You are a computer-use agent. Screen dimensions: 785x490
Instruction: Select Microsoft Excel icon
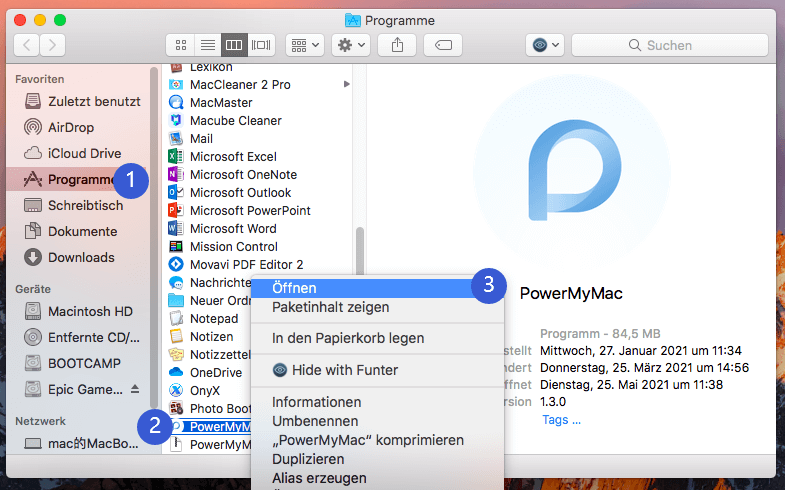click(176, 157)
